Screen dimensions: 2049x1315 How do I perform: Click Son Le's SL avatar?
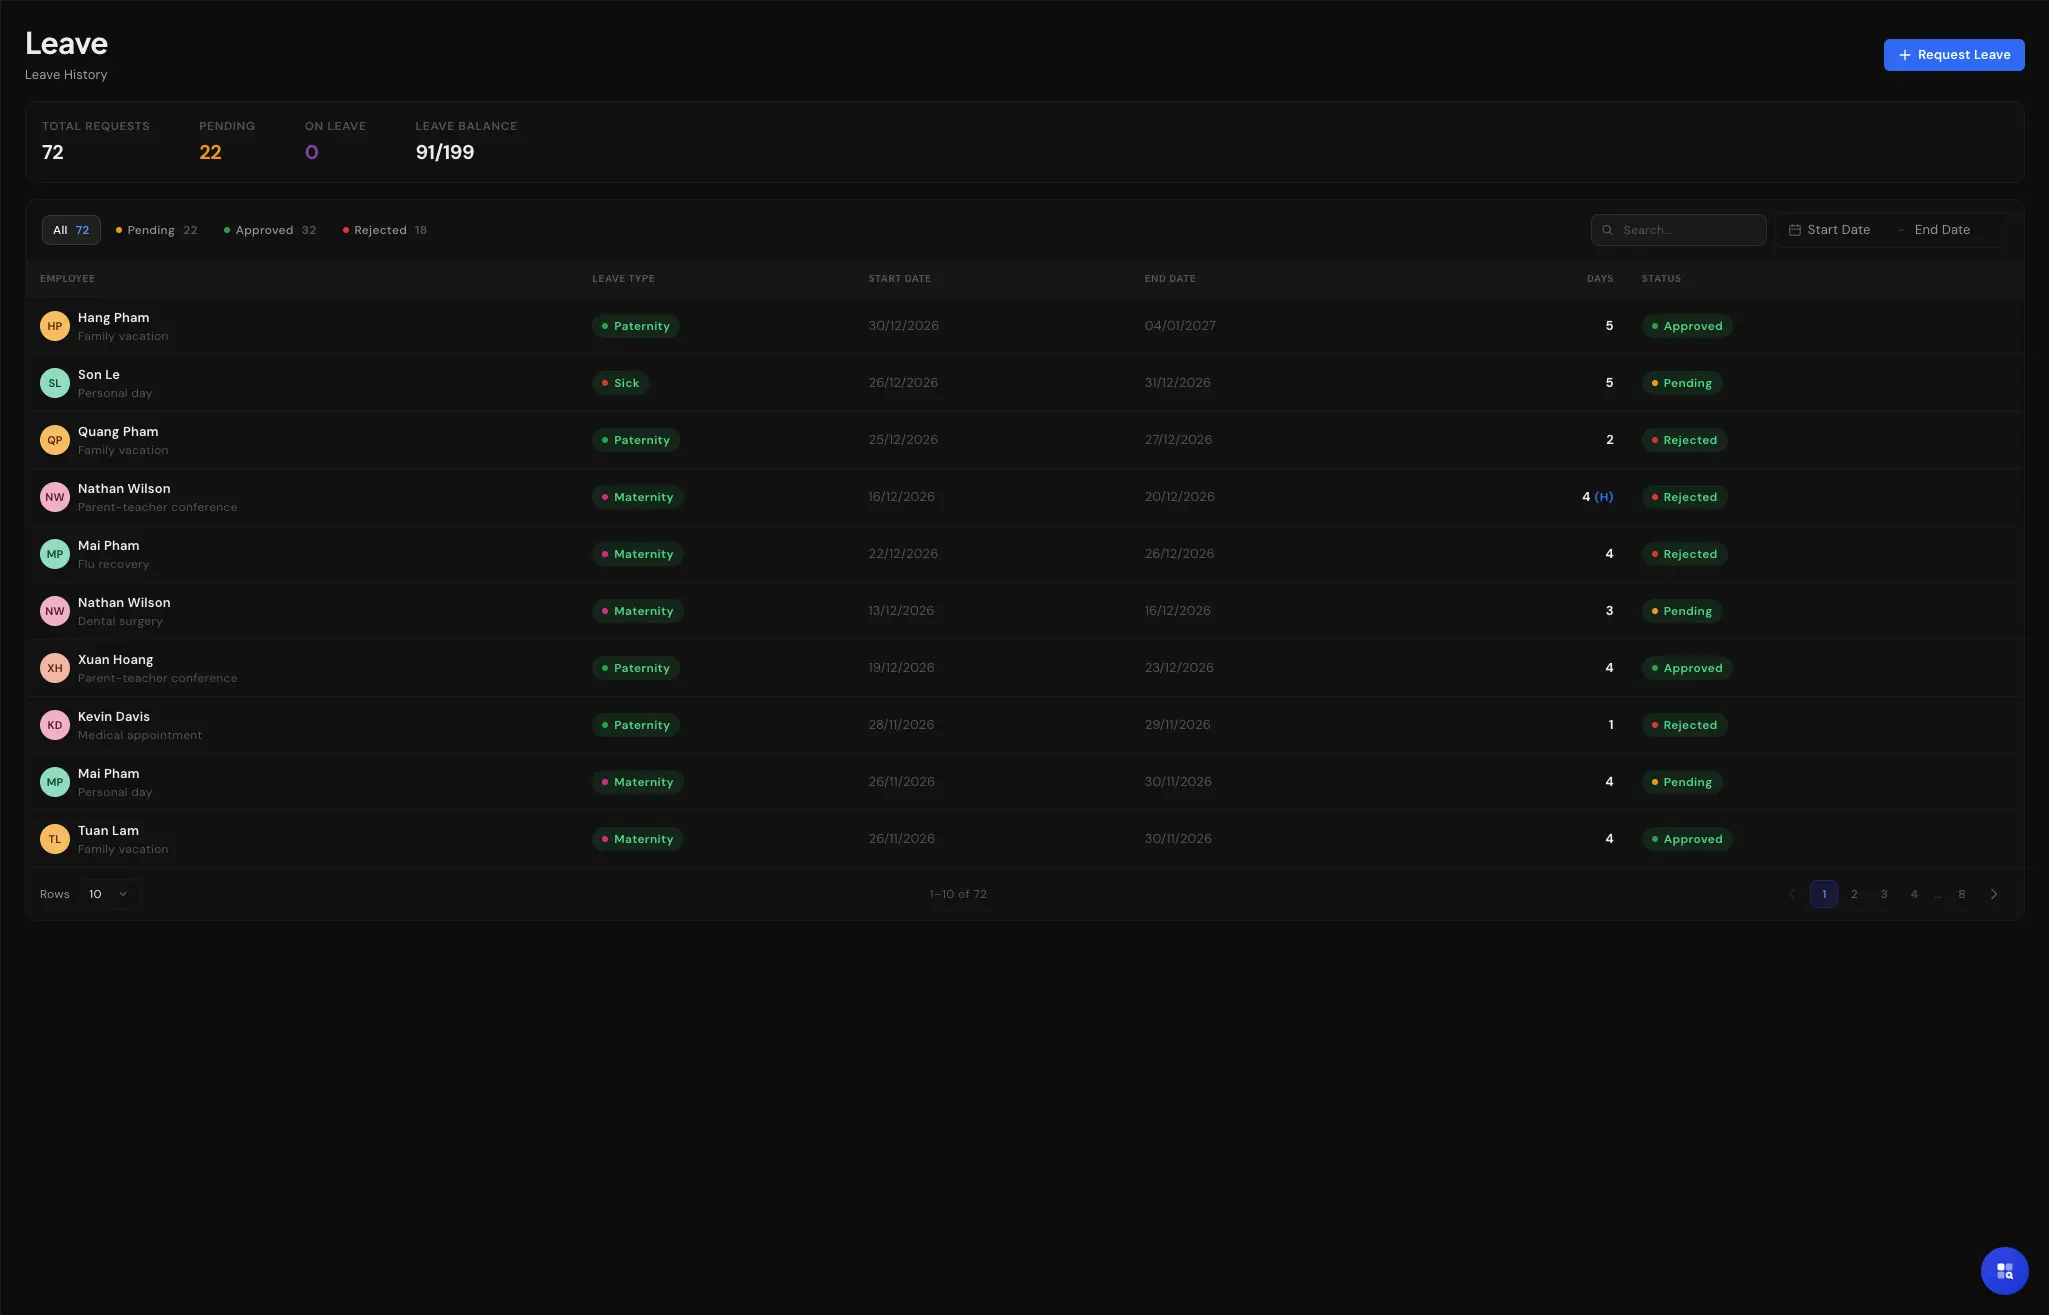tap(55, 383)
